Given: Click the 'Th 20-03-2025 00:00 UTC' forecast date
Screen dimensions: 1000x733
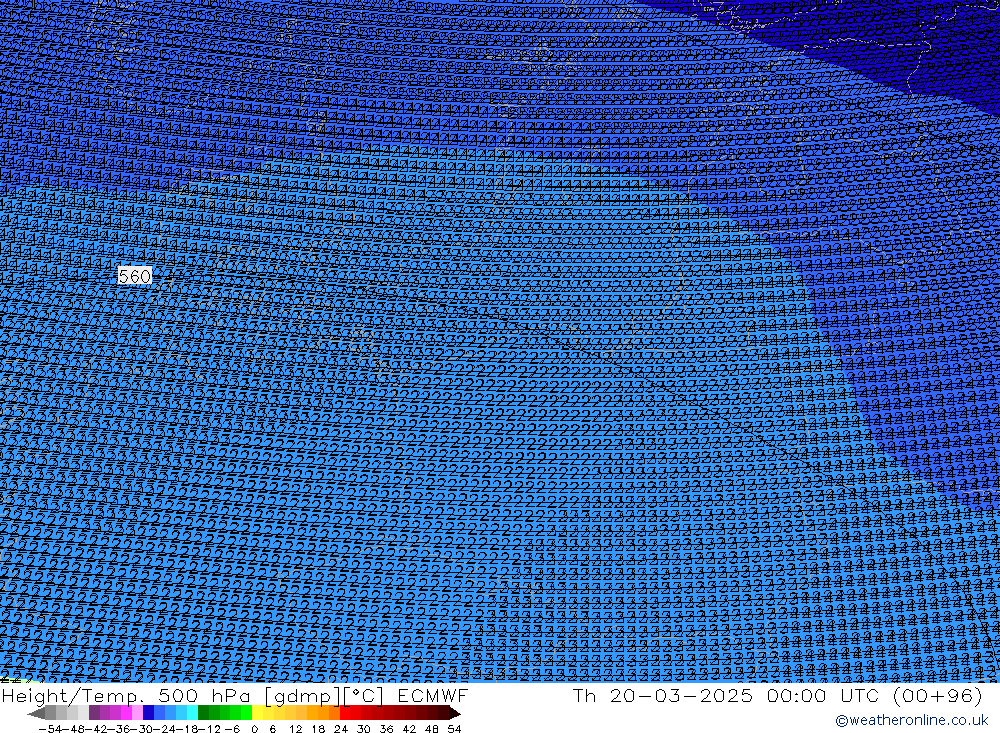Looking at the screenshot, I should pyautogui.click(x=726, y=695).
